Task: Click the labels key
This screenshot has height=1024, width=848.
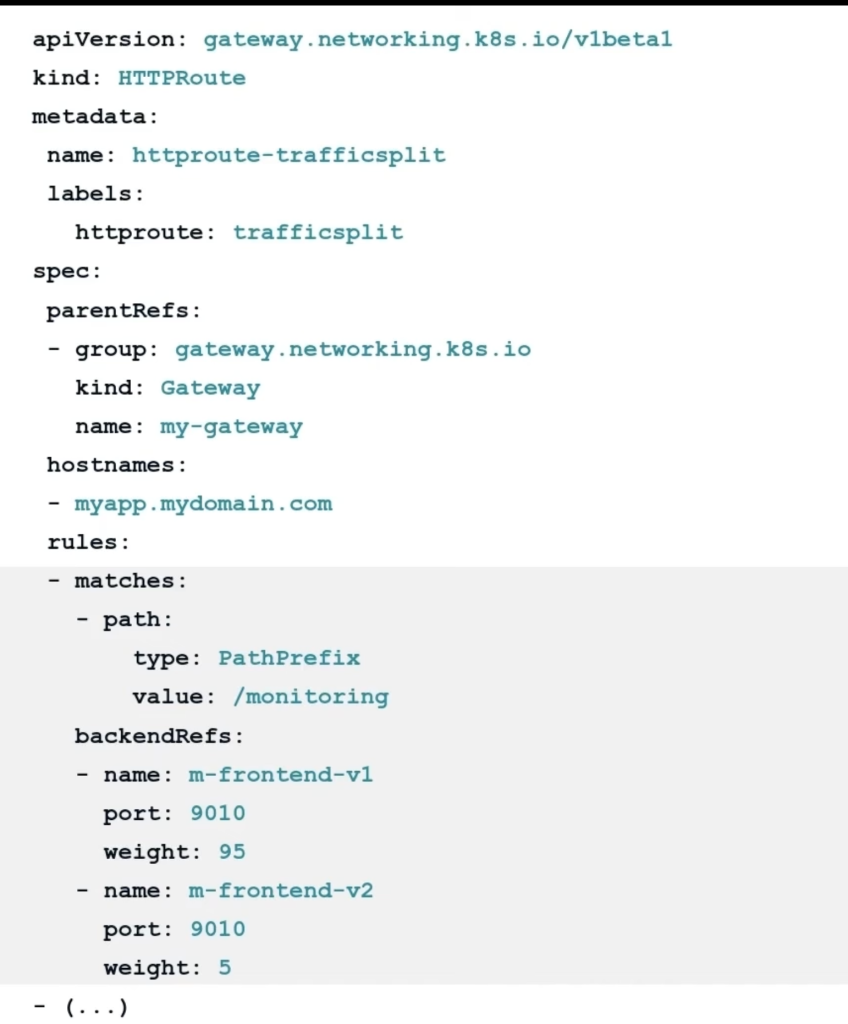Action: [x=95, y=194]
